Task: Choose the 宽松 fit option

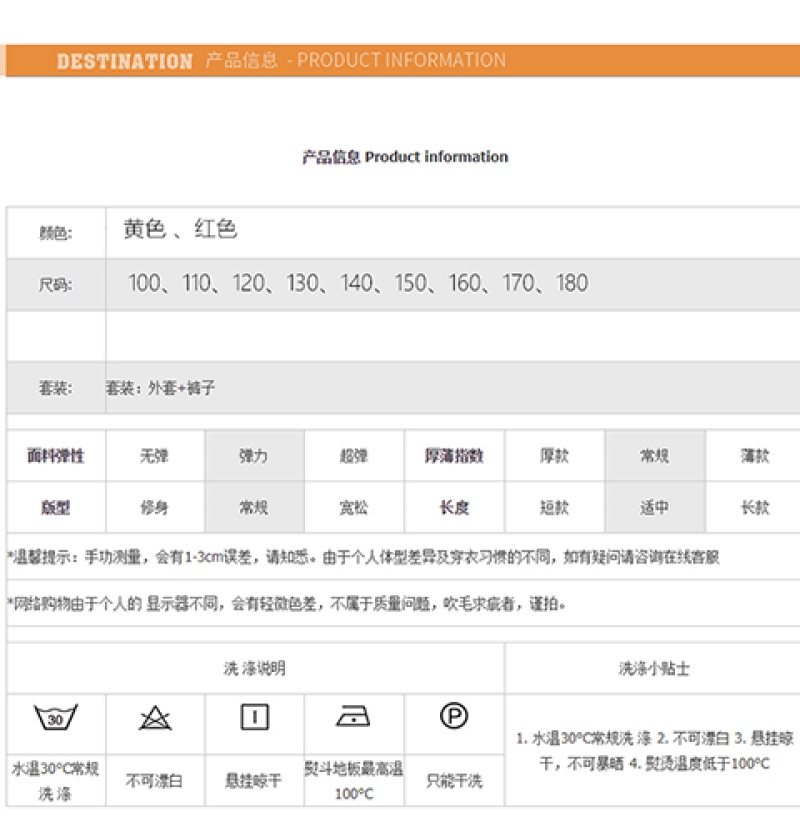Action: coord(354,507)
